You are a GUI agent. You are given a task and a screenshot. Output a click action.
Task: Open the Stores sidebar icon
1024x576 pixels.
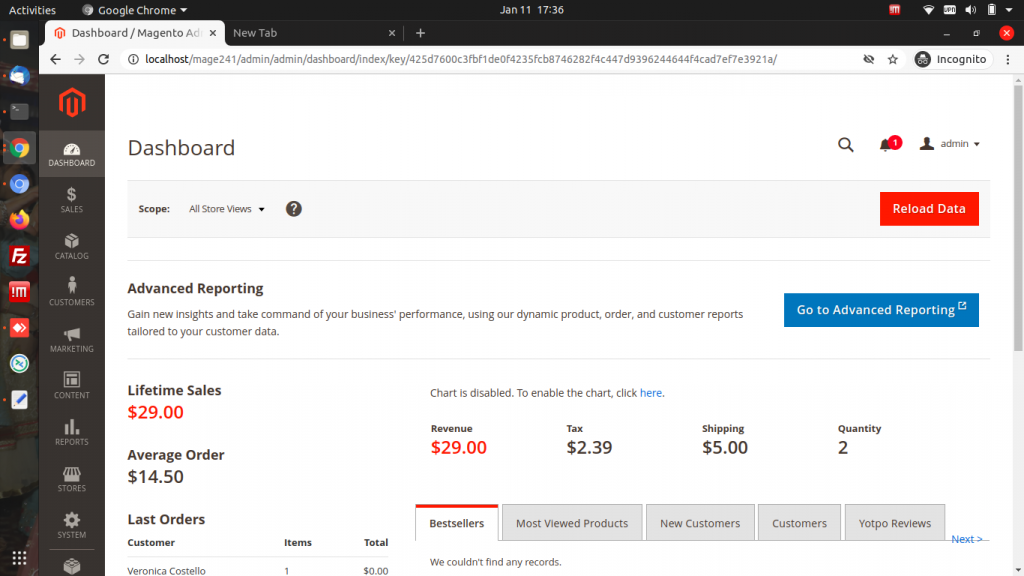point(72,478)
